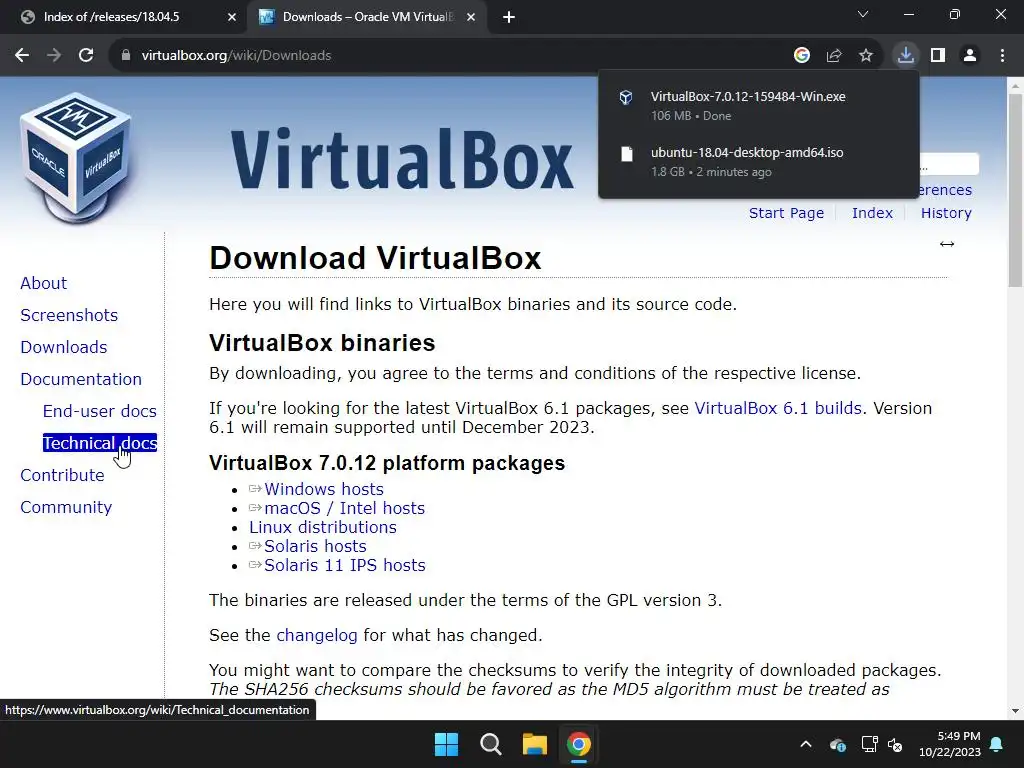Open End-user docs in sidebar

(100, 411)
